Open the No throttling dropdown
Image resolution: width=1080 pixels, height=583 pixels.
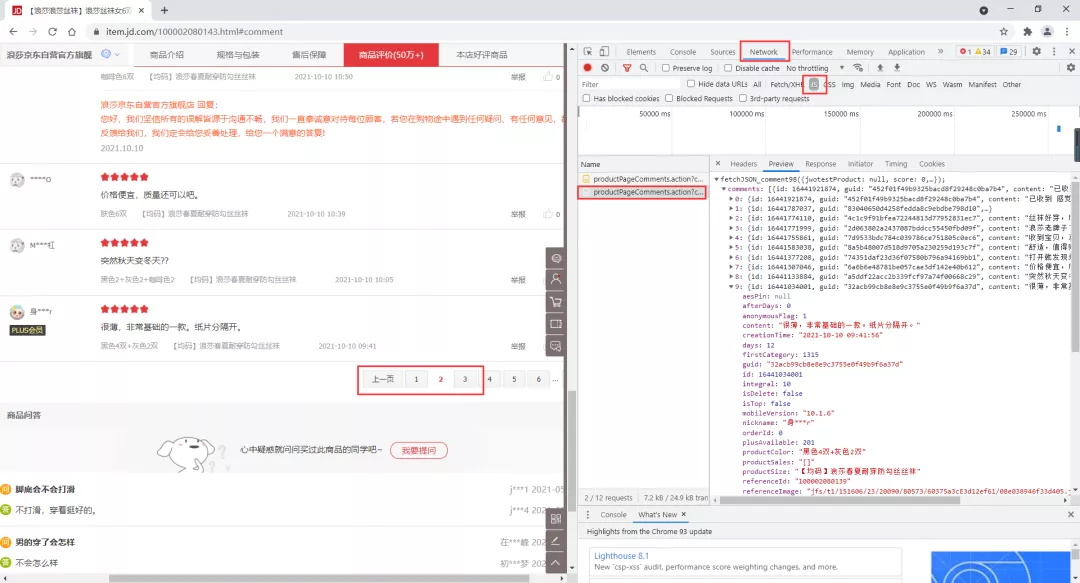click(812, 68)
